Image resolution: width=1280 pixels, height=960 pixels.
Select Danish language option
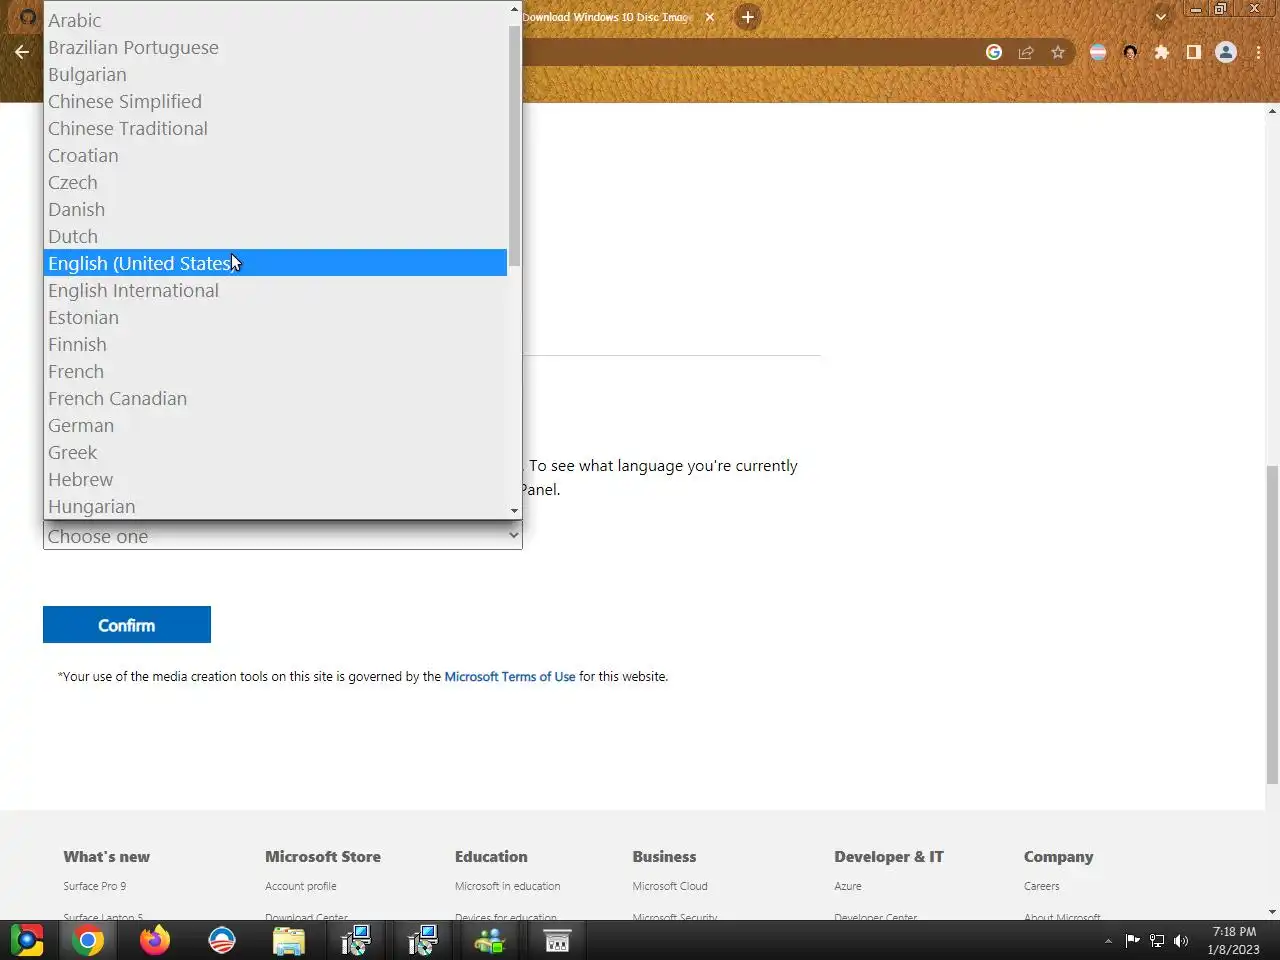coord(276,209)
